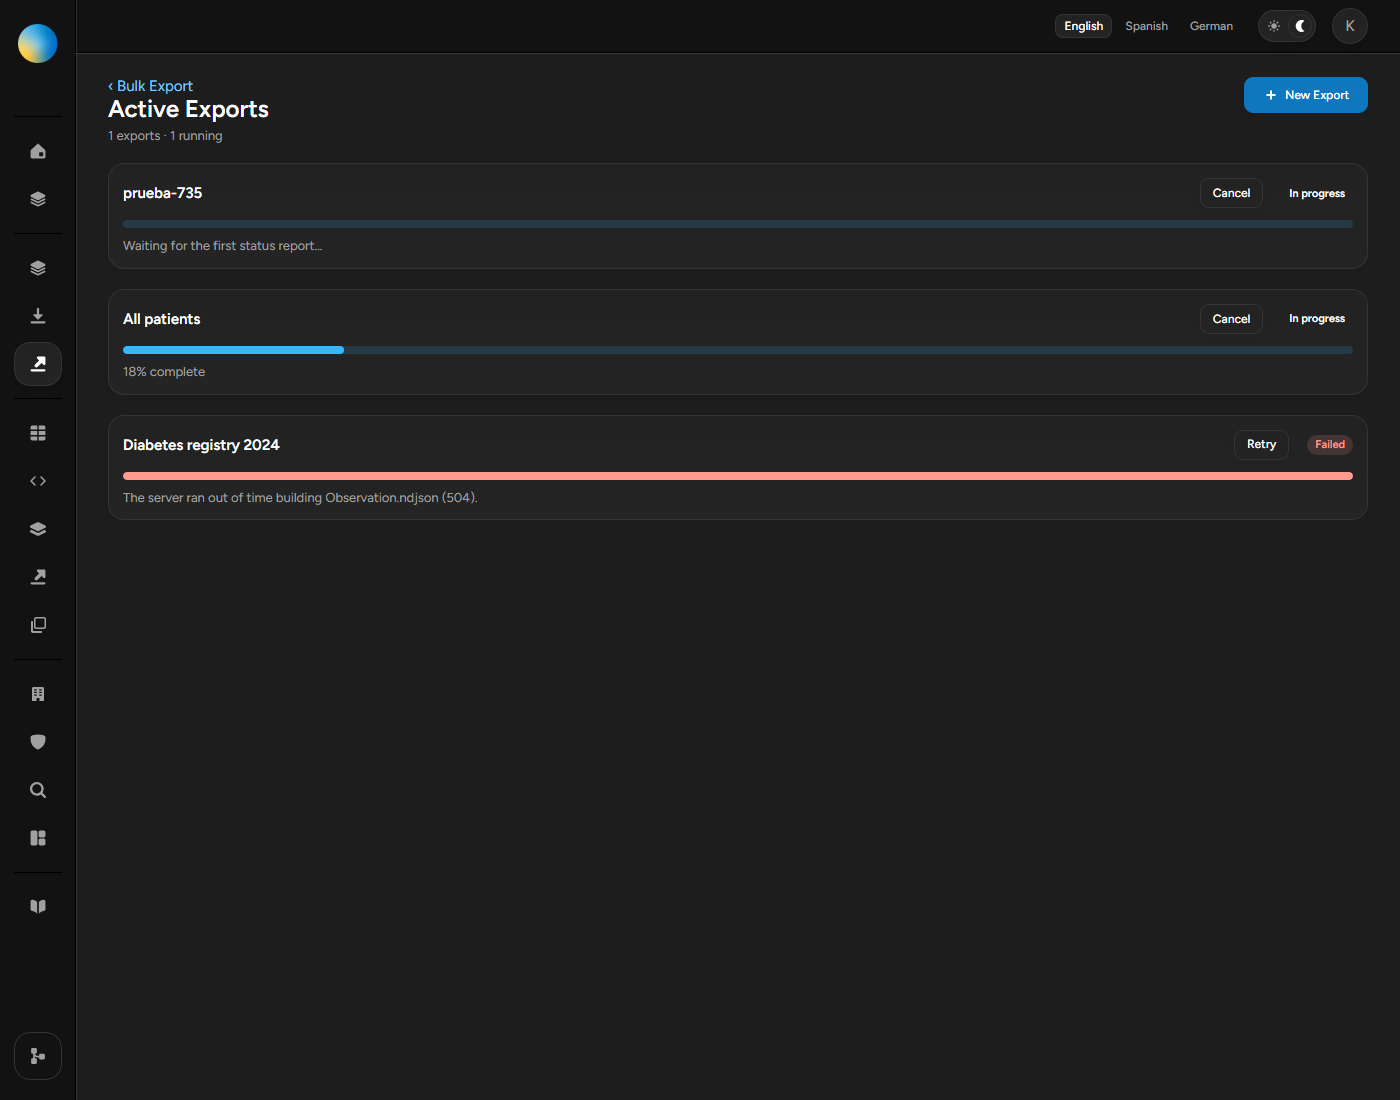Open the dashboard layout icon in the sidebar

[38, 838]
